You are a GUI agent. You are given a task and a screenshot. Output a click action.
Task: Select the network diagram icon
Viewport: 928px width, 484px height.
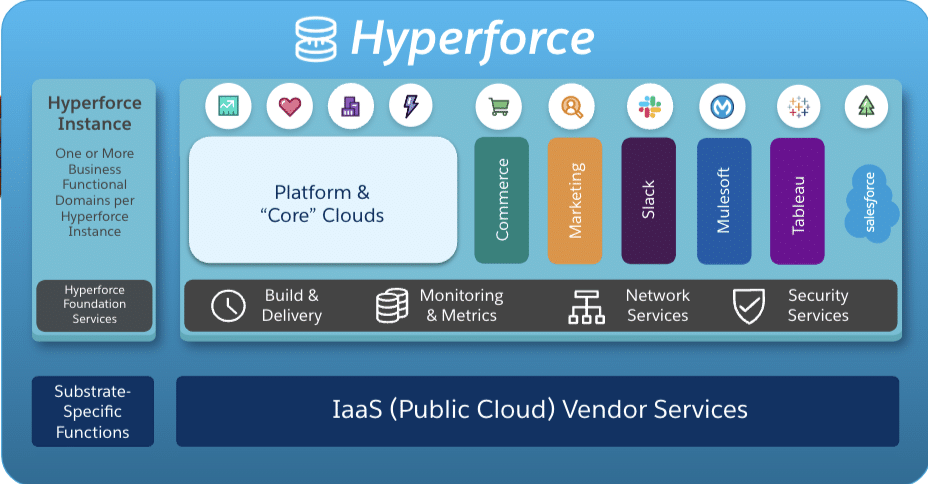(586, 306)
